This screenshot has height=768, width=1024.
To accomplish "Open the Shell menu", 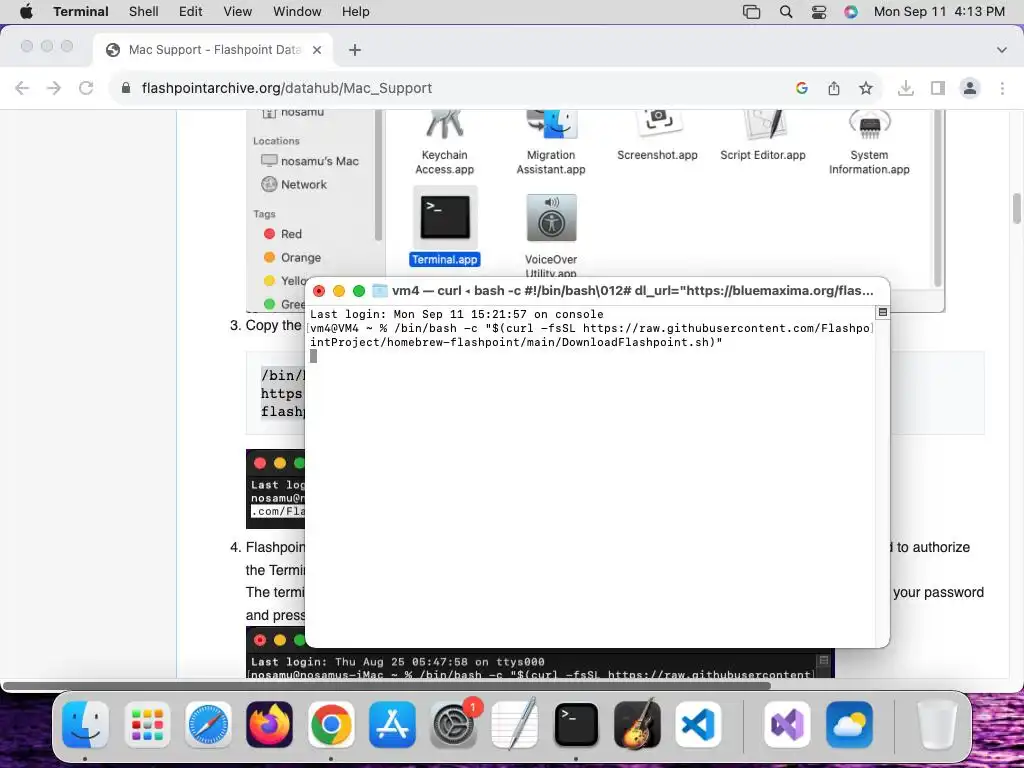I will tap(144, 12).
